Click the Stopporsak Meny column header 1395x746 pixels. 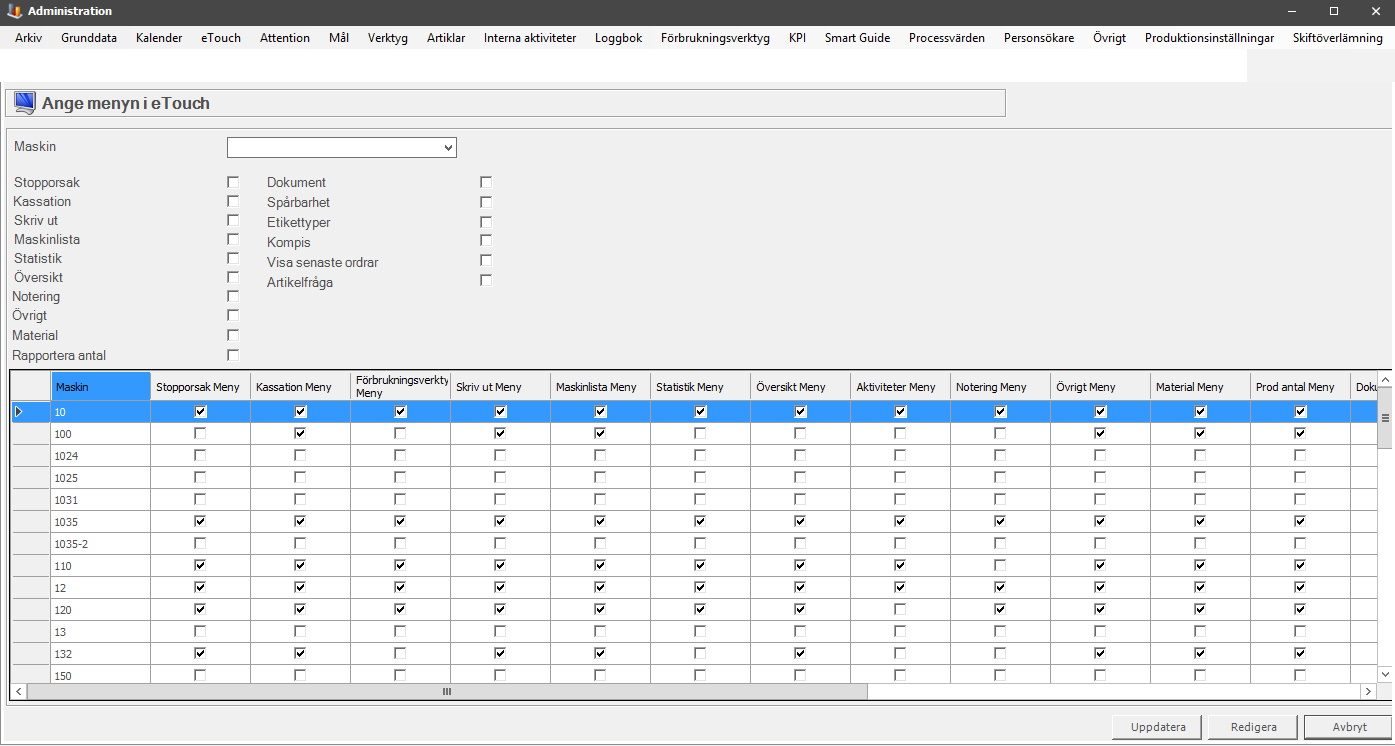pos(200,387)
